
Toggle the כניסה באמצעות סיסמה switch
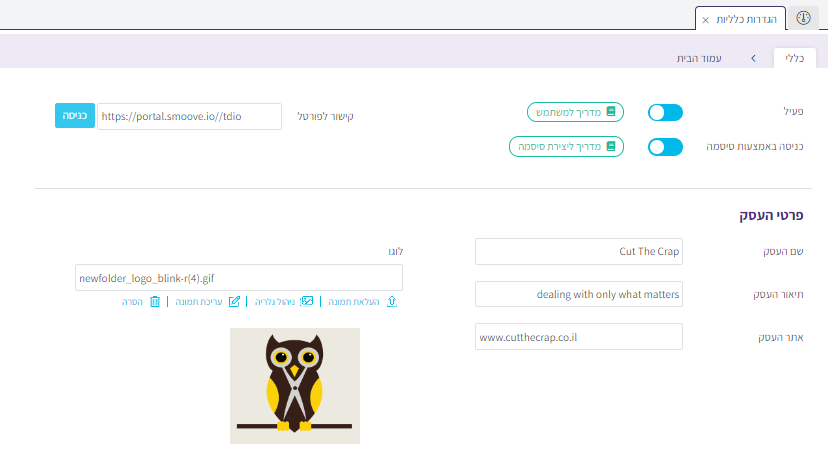[665, 147]
